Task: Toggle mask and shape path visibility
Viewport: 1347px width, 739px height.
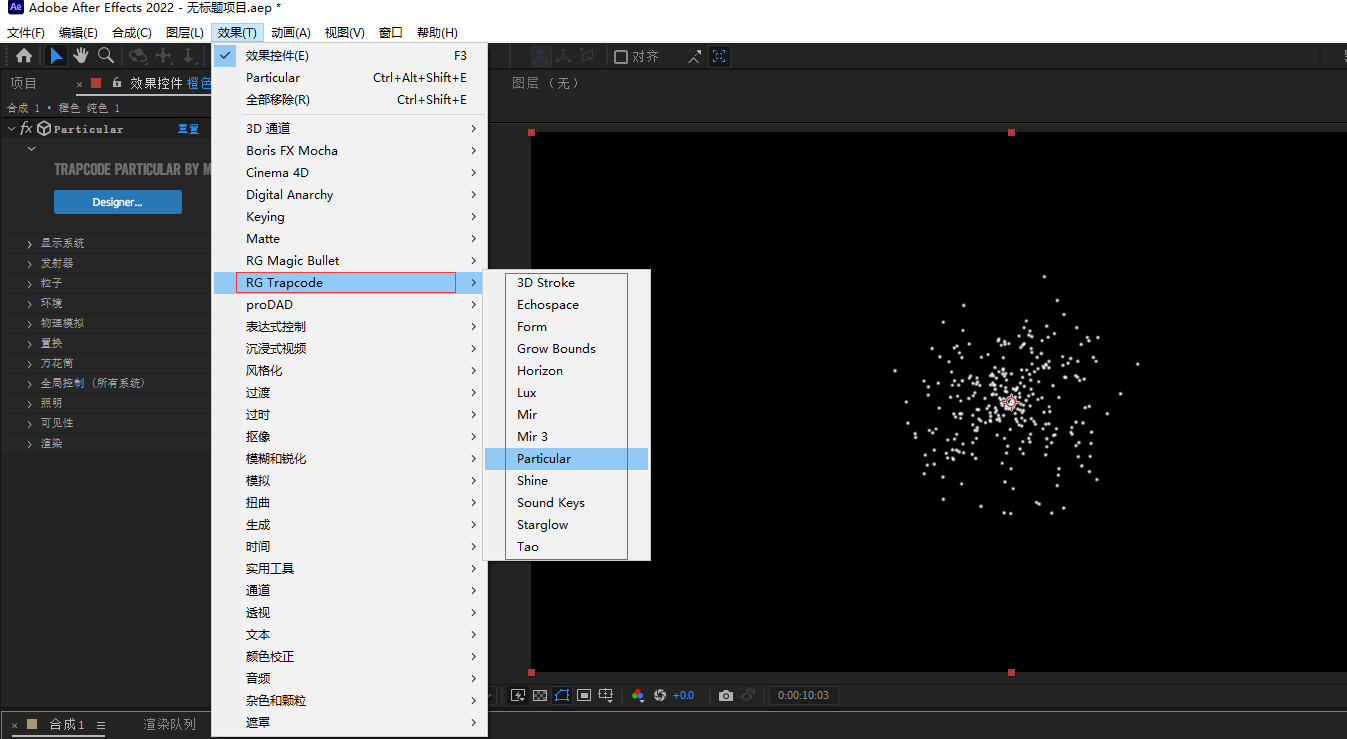Action: [562, 695]
